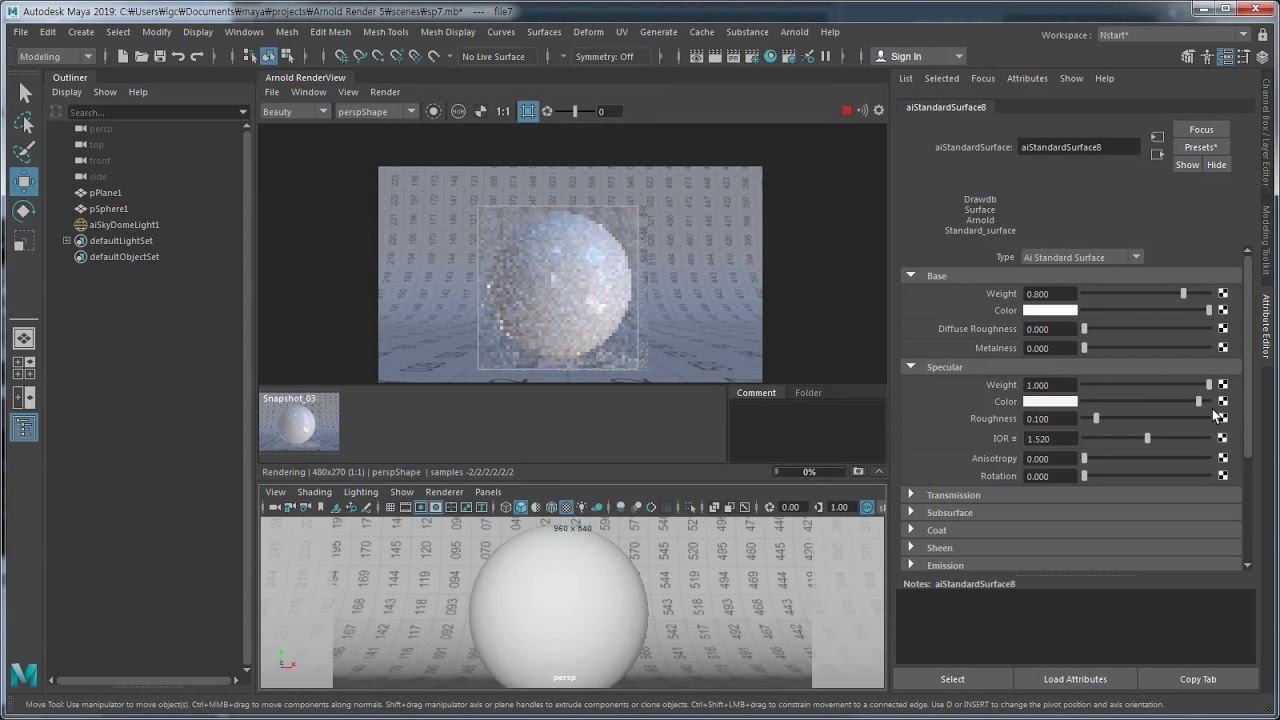
Task: Pick the Select tool arrow in the toolbox
Action: [x=24, y=94]
